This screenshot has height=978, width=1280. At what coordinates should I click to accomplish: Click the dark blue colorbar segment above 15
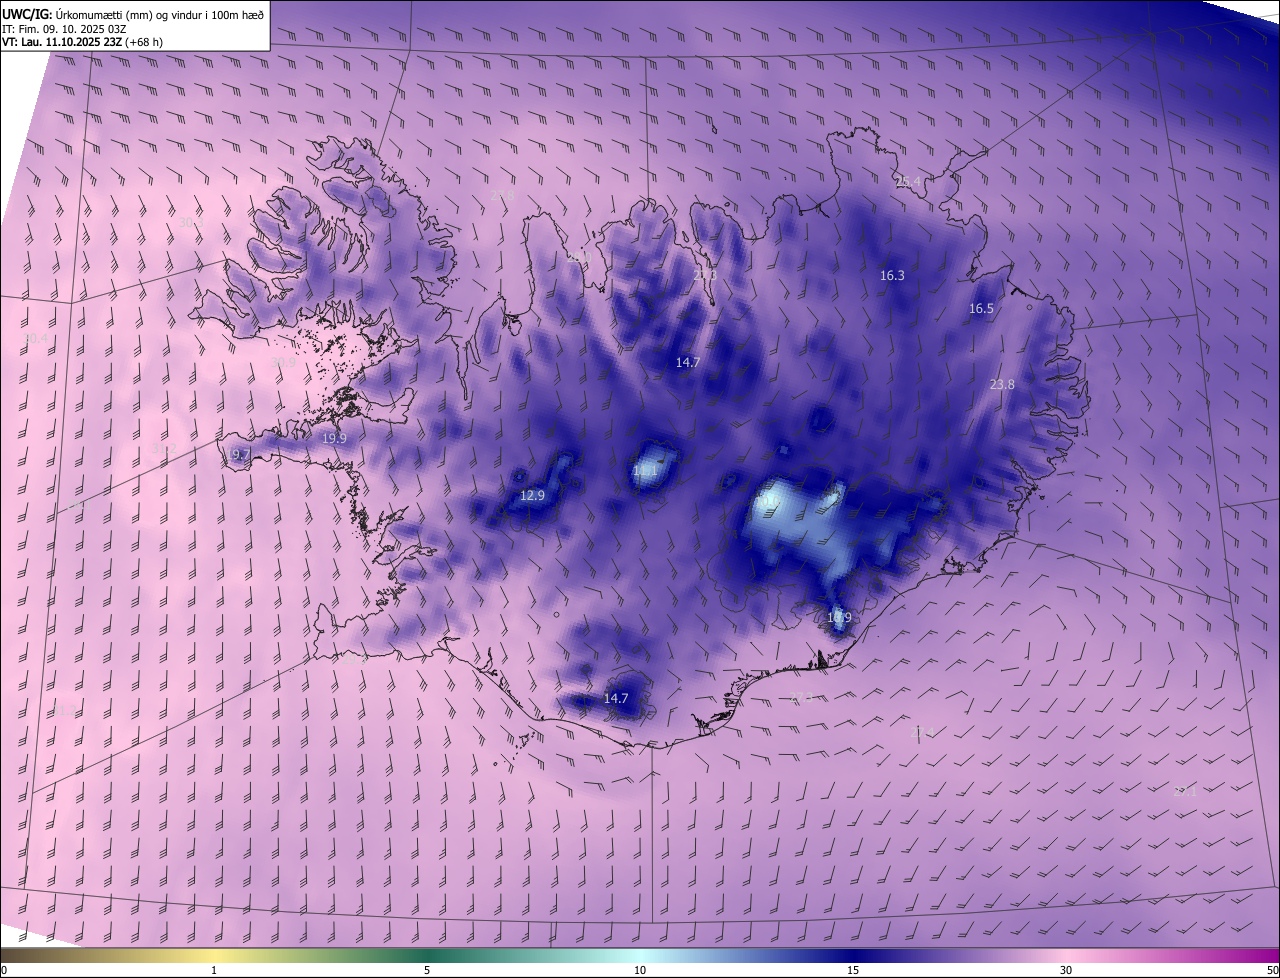(853, 955)
